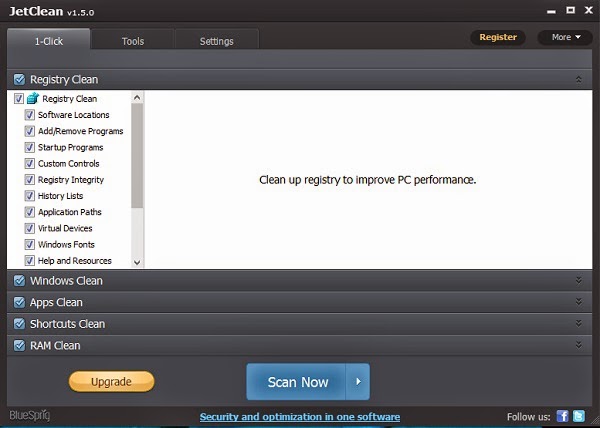The image size is (600, 428).
Task: Click scrollbar up arrow in registry list
Action: [x=137, y=98]
